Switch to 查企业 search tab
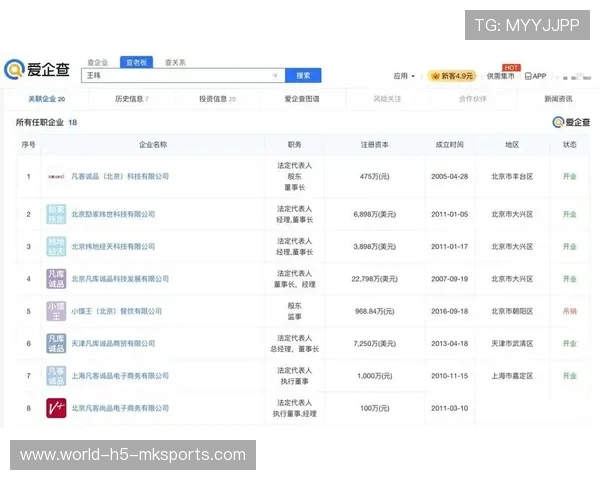The width and height of the screenshot is (600, 480). coord(98,62)
